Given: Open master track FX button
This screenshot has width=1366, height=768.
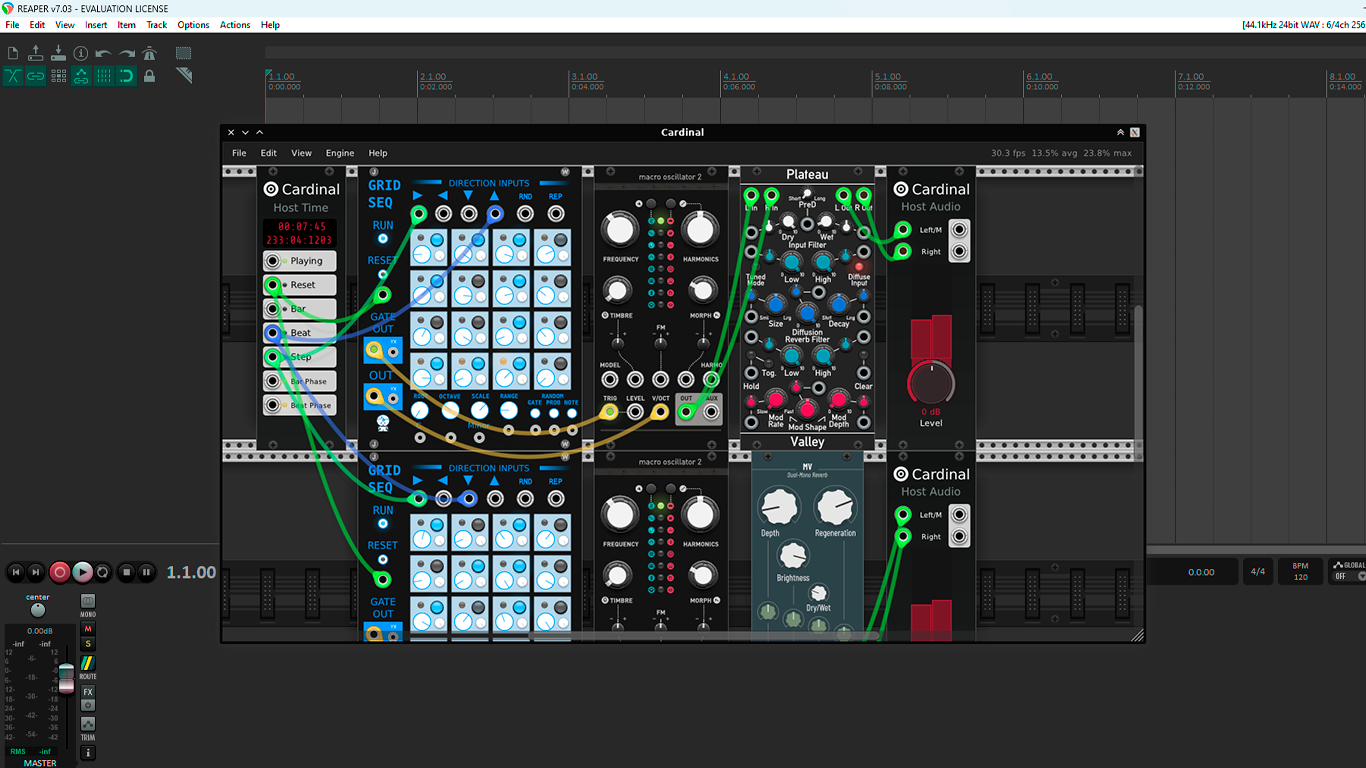Looking at the screenshot, I should click(x=88, y=692).
